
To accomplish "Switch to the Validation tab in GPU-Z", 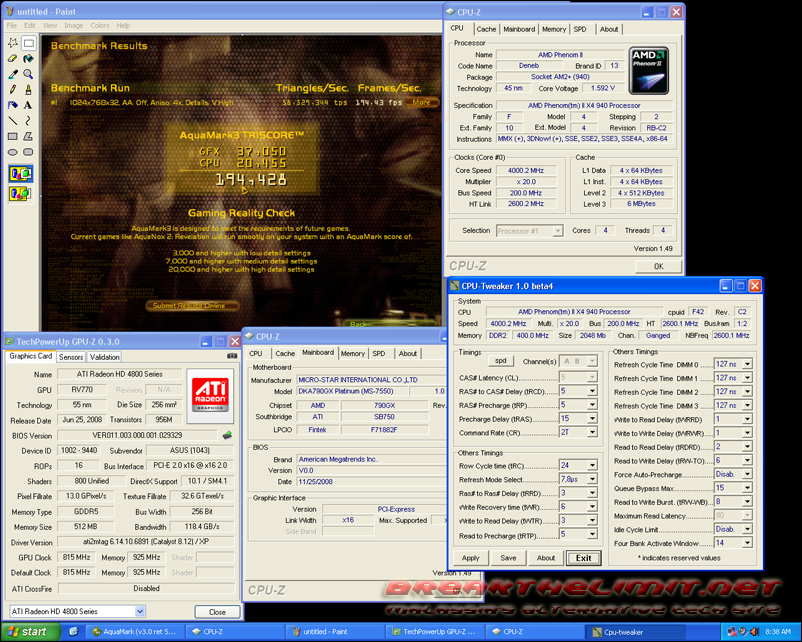I will (104, 357).
